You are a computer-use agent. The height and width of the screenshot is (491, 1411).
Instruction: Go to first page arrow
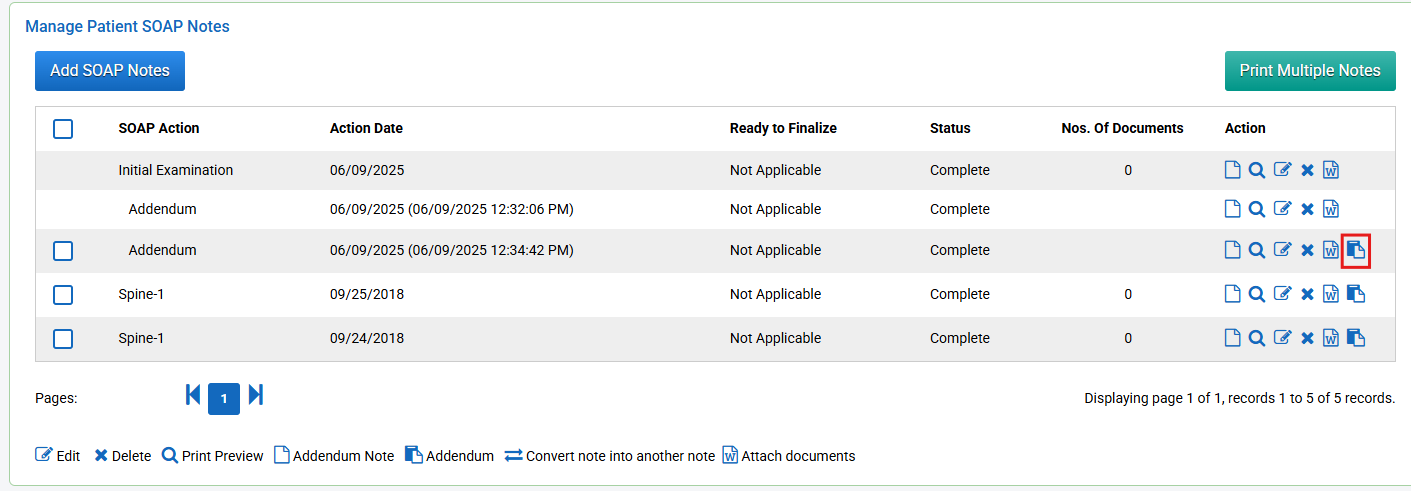(x=193, y=395)
